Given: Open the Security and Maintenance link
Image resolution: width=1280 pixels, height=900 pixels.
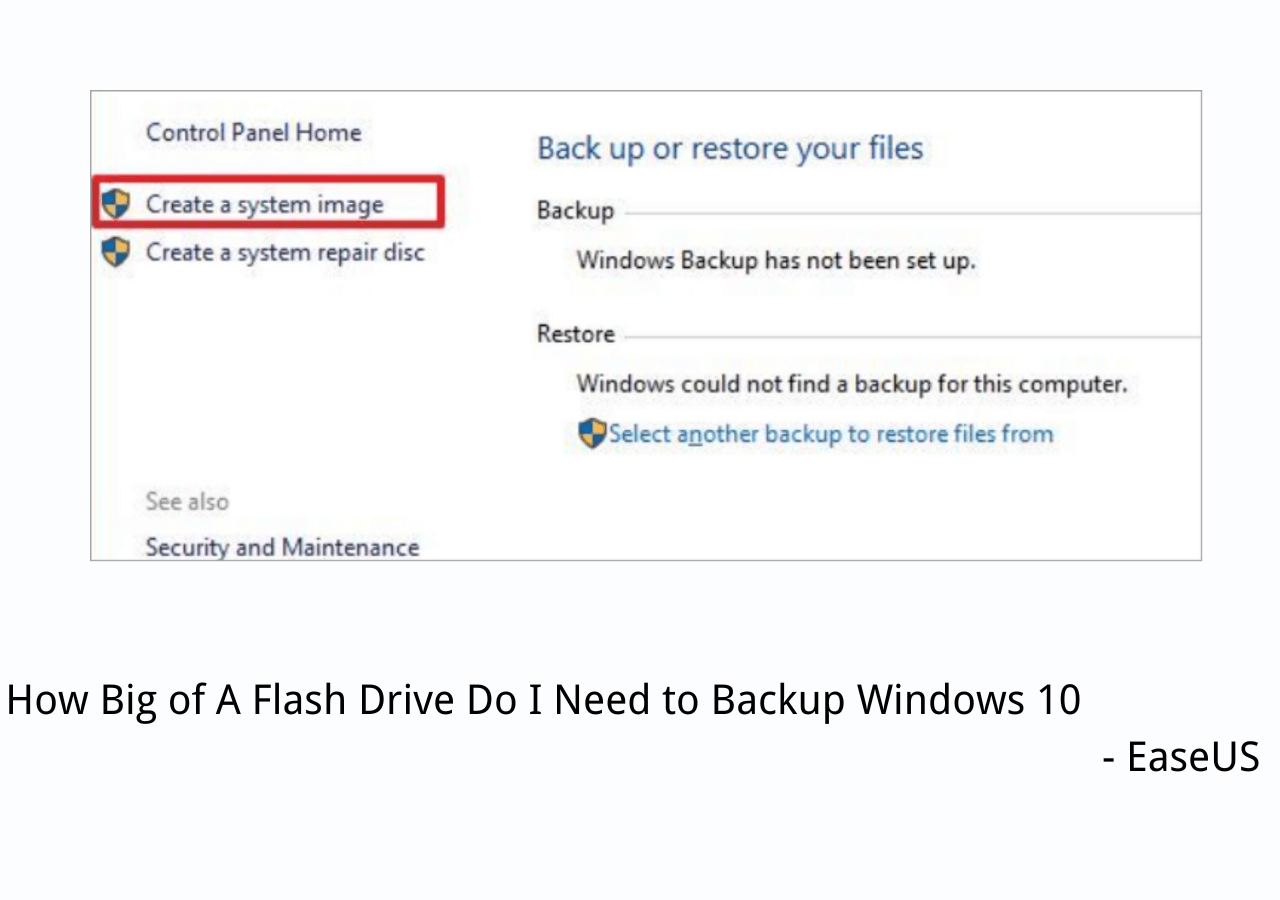Looking at the screenshot, I should point(282,547).
